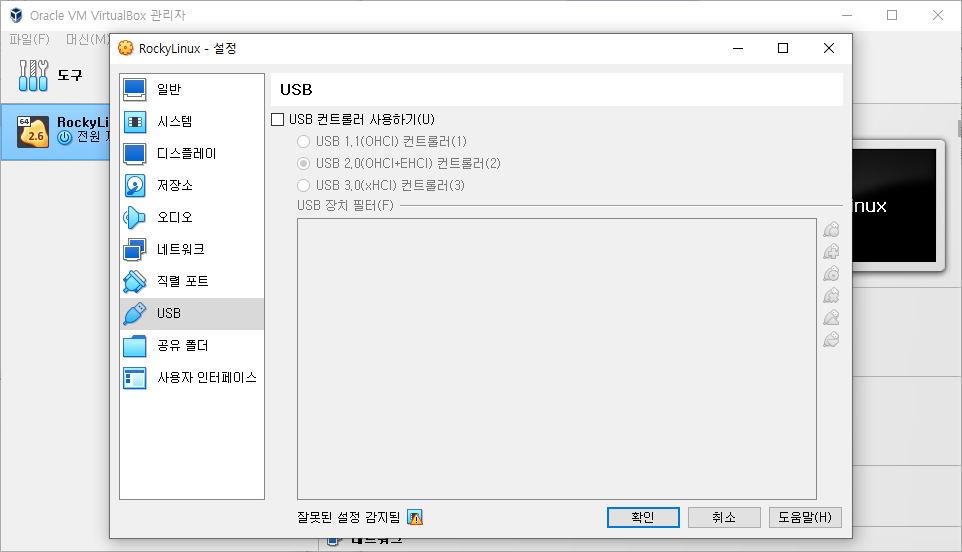The height and width of the screenshot is (552, 962).
Task: Enable the USB 컨트롤러 사용하기 checkbox
Action: coord(277,120)
